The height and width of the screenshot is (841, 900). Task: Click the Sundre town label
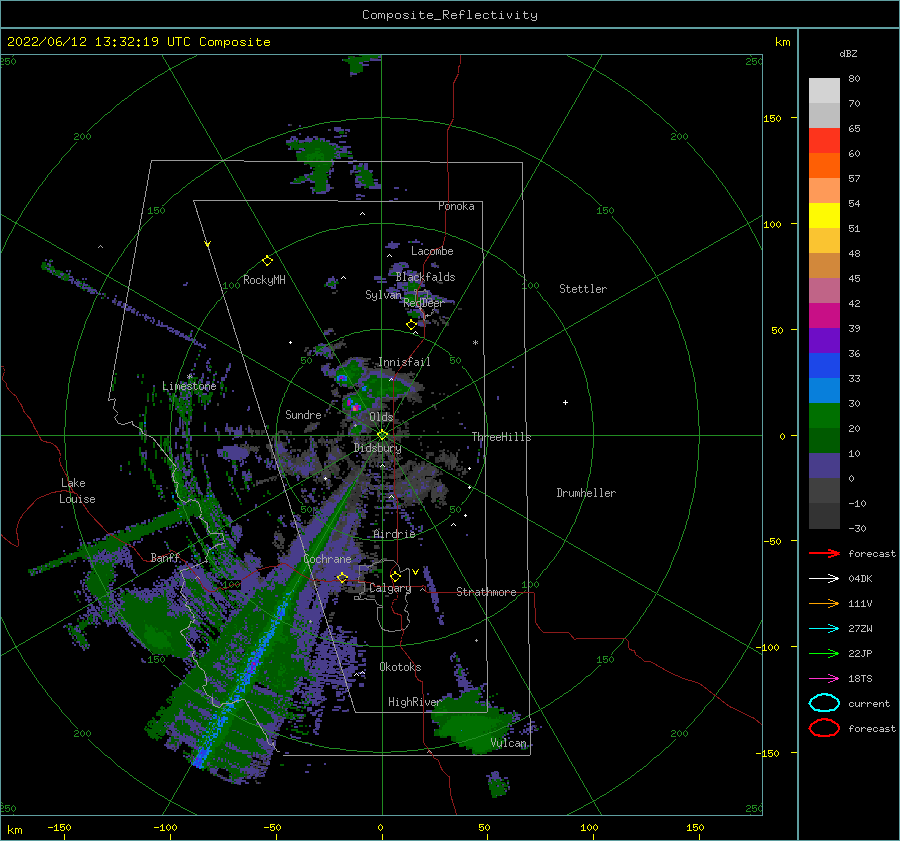coord(303,414)
